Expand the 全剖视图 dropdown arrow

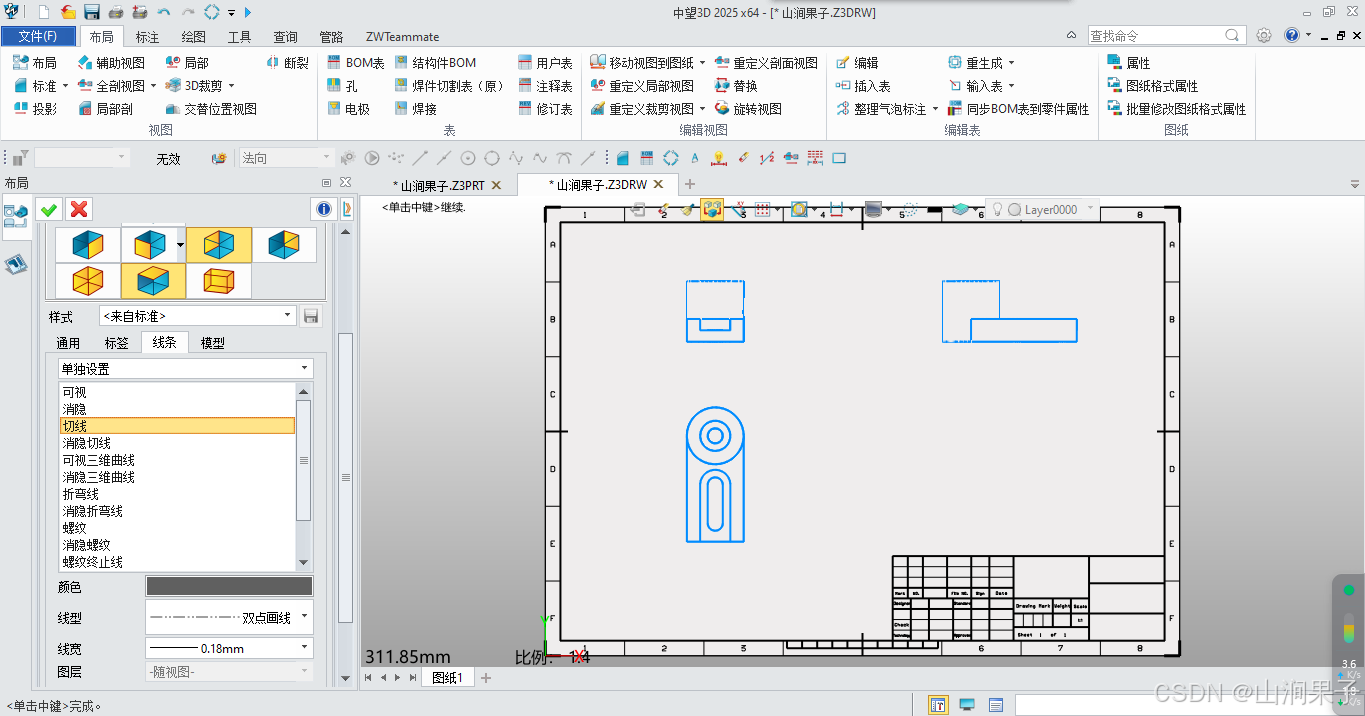click(153, 86)
